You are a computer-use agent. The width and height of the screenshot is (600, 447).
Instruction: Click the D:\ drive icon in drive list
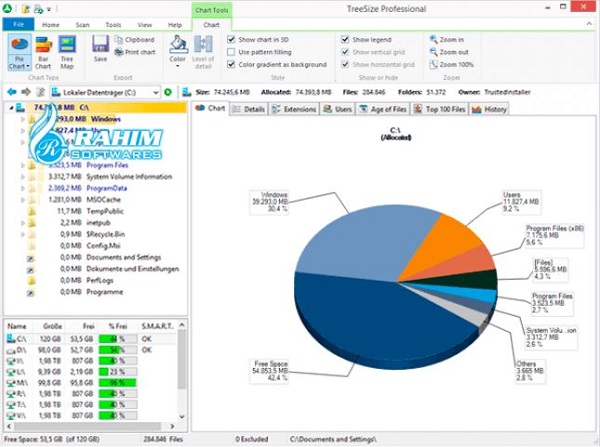pyautogui.click(x=11, y=350)
